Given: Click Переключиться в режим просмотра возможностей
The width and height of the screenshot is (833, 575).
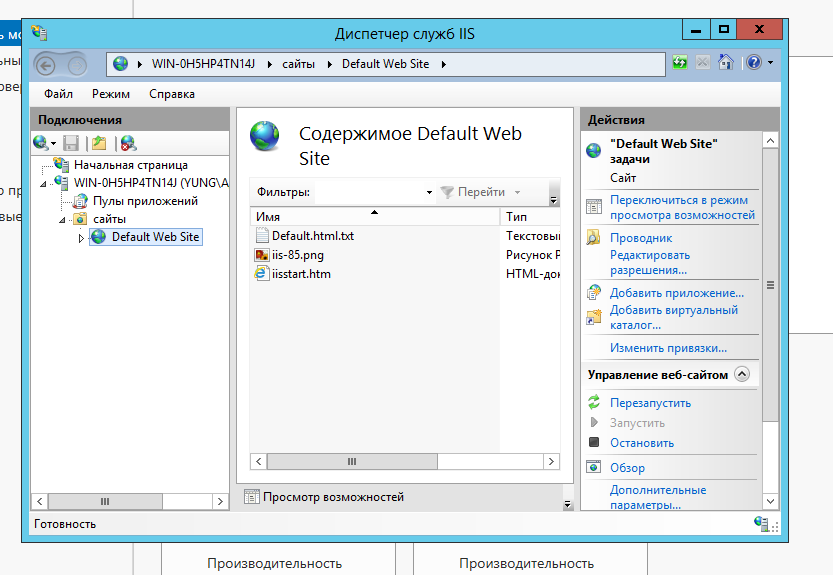Looking at the screenshot, I should [x=682, y=207].
